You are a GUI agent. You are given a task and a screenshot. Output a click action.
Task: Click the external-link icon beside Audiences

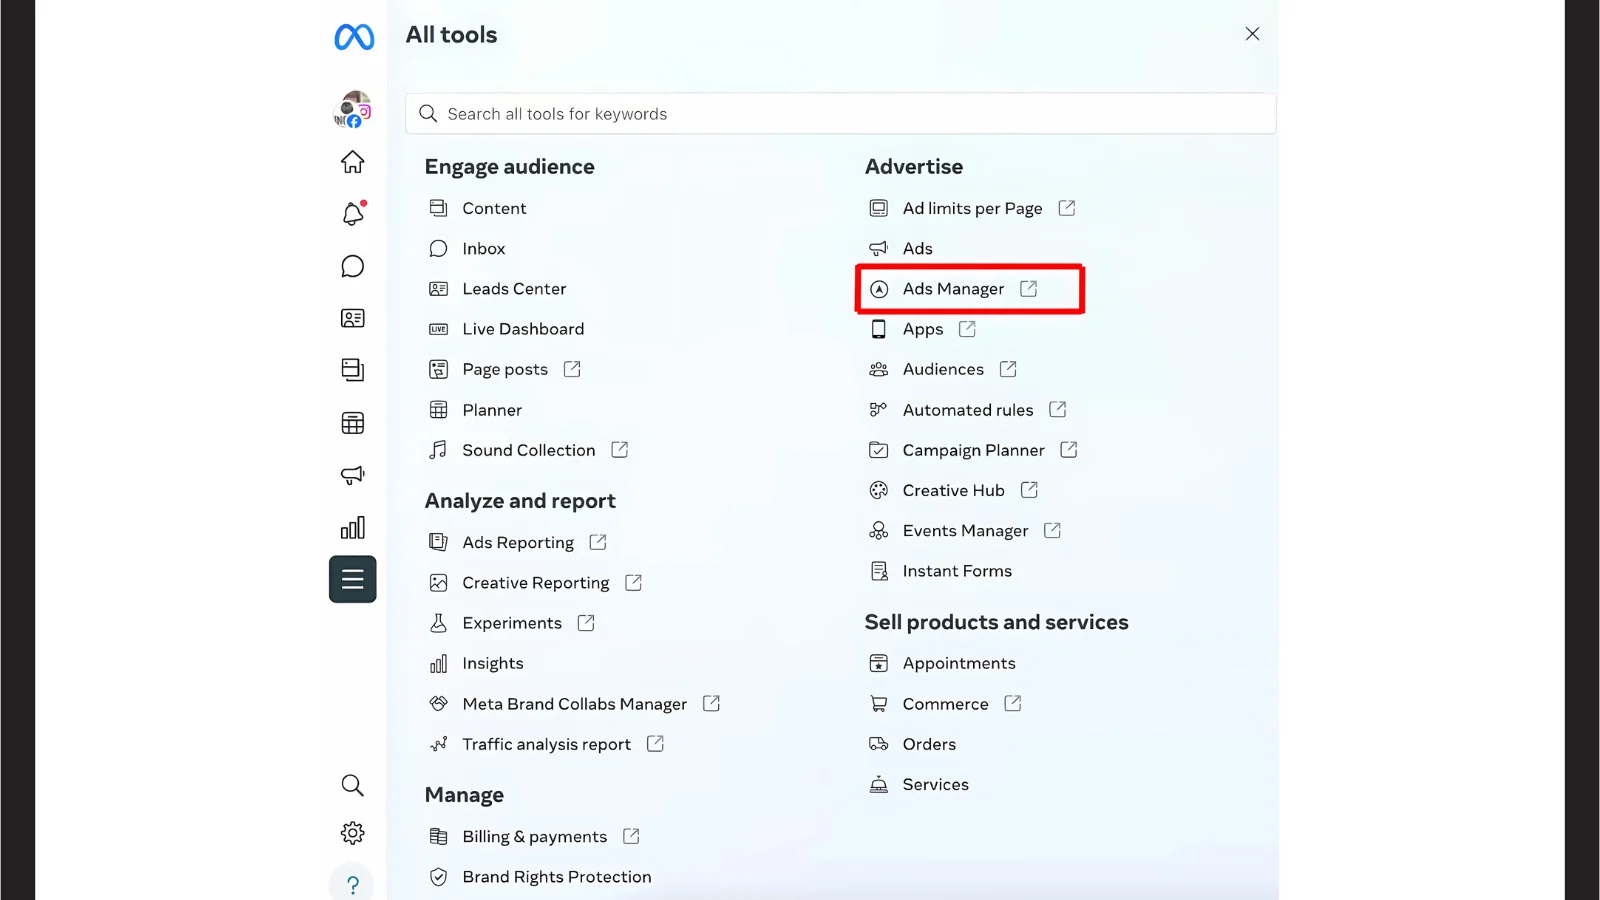pos(1008,369)
